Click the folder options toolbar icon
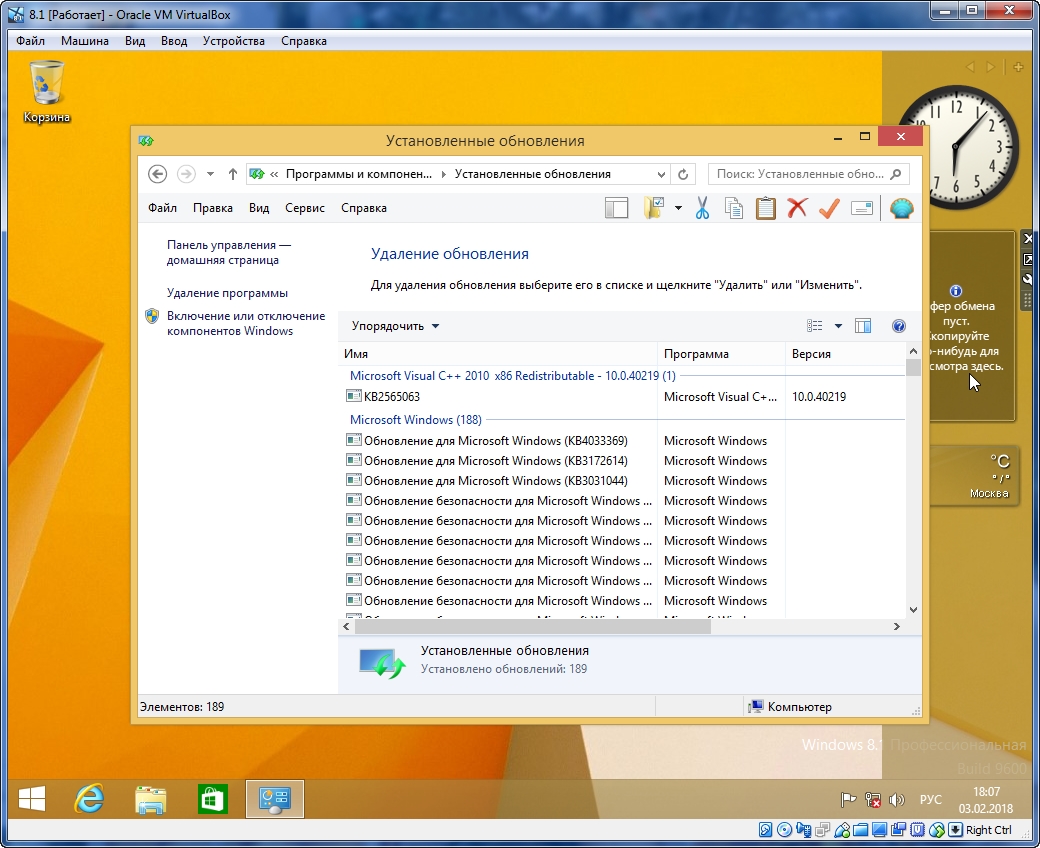 click(654, 208)
